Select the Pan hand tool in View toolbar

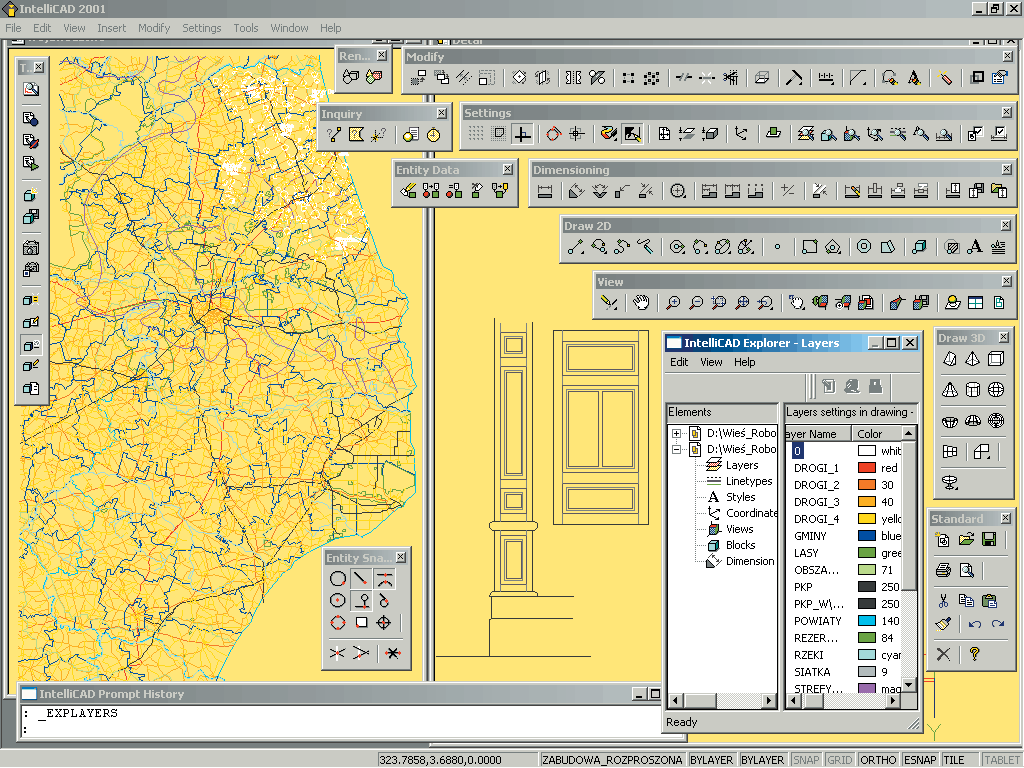click(x=641, y=302)
